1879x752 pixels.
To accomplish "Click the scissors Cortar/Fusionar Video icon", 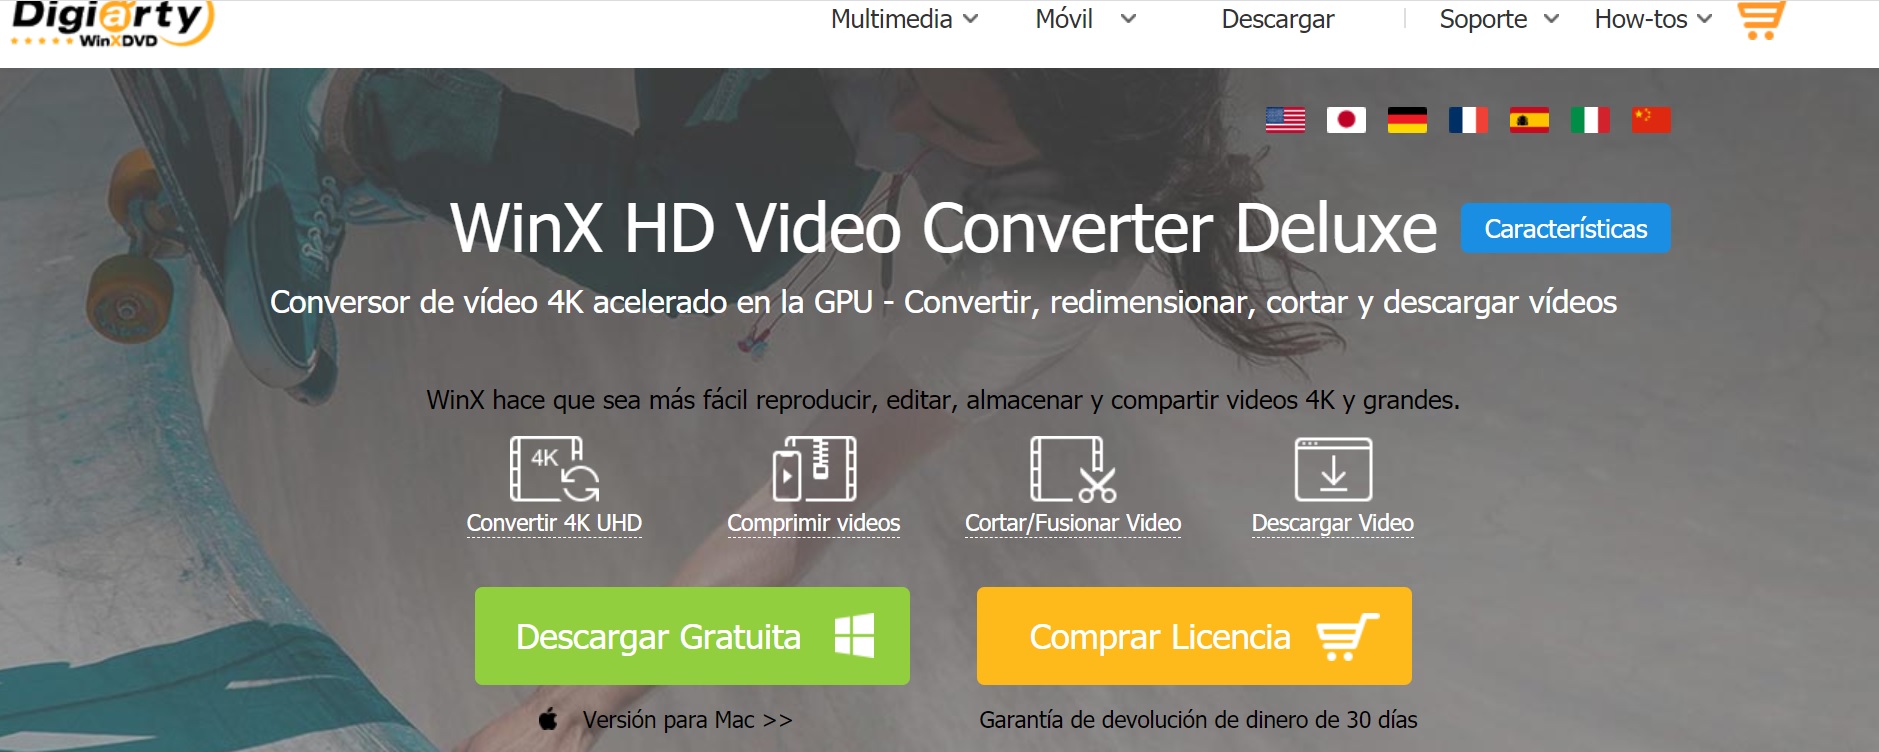I will coord(1073,469).
